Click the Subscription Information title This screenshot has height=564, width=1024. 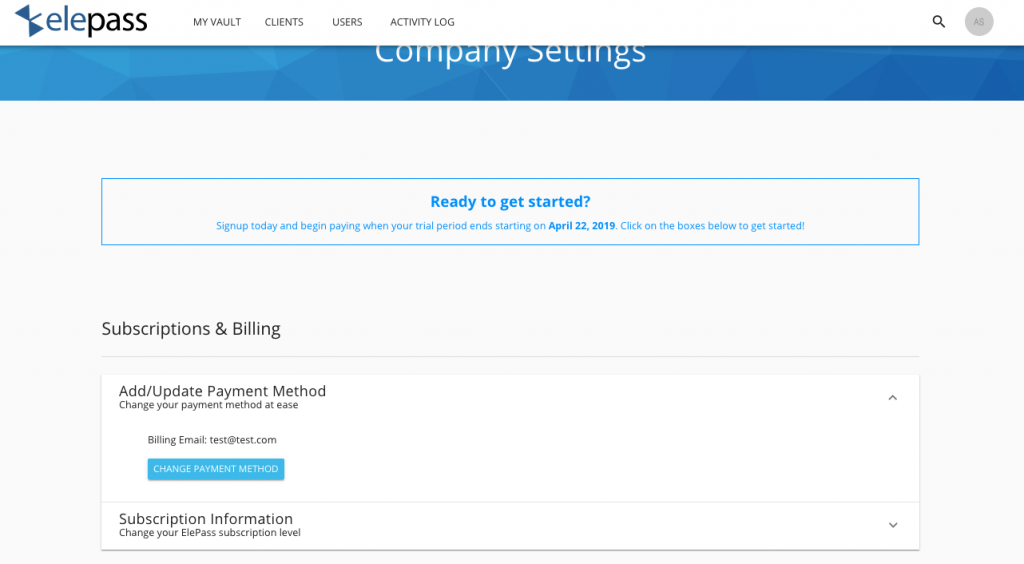pos(206,519)
